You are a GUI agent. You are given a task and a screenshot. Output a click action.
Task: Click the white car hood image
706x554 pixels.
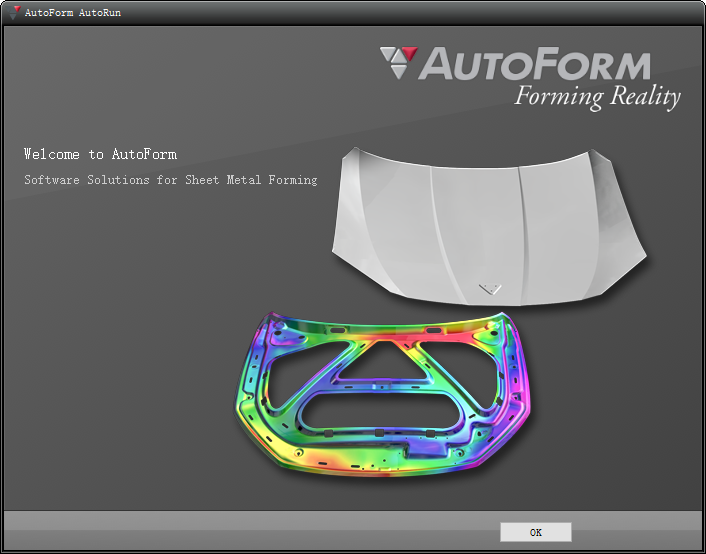[489, 227]
